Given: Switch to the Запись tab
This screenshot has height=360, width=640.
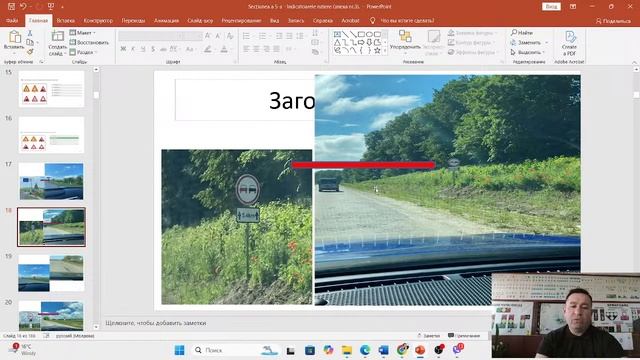Looking at the screenshot, I should 296,20.
